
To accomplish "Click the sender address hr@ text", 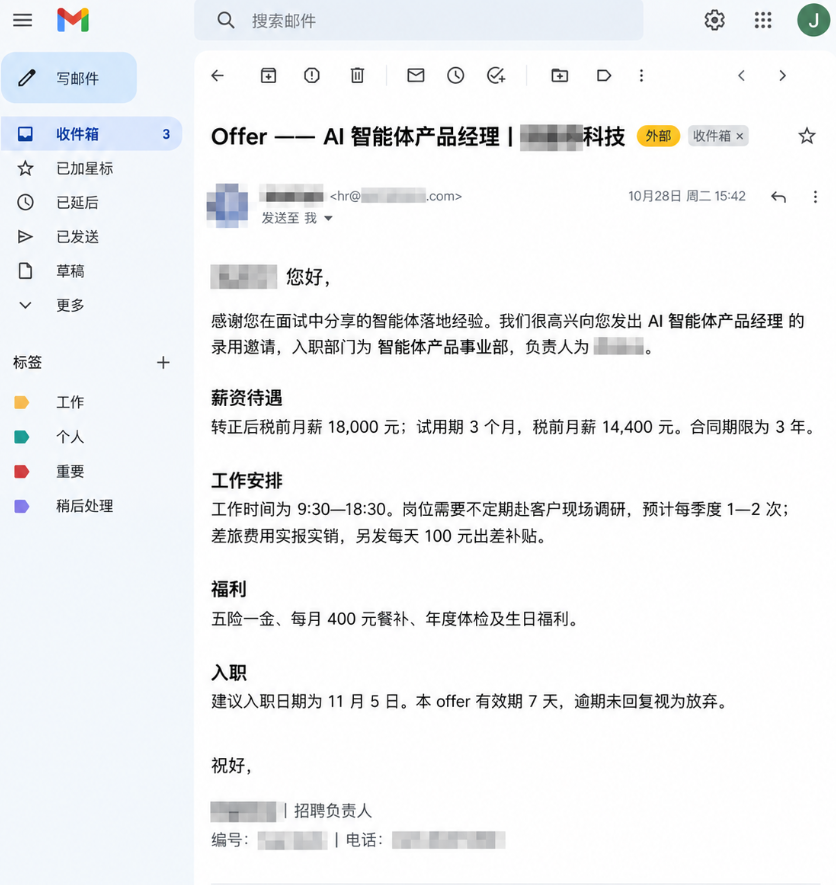I will [x=396, y=196].
